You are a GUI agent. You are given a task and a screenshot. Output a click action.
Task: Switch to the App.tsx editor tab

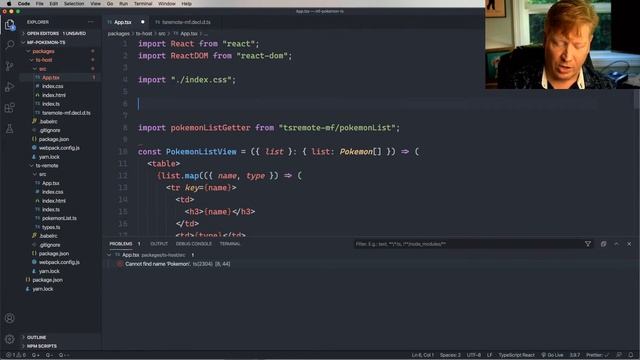pos(122,22)
